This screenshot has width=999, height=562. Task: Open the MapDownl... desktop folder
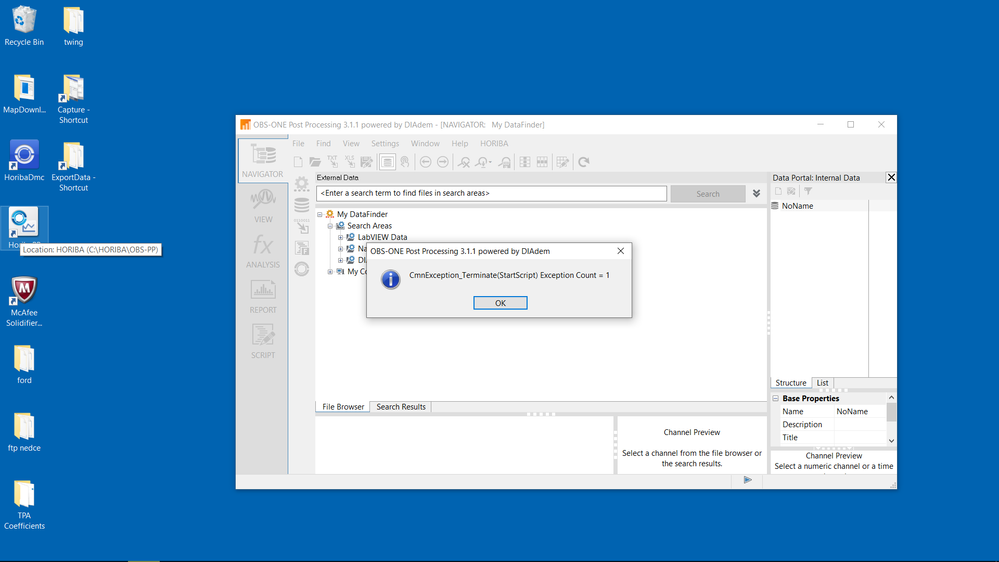(24, 94)
